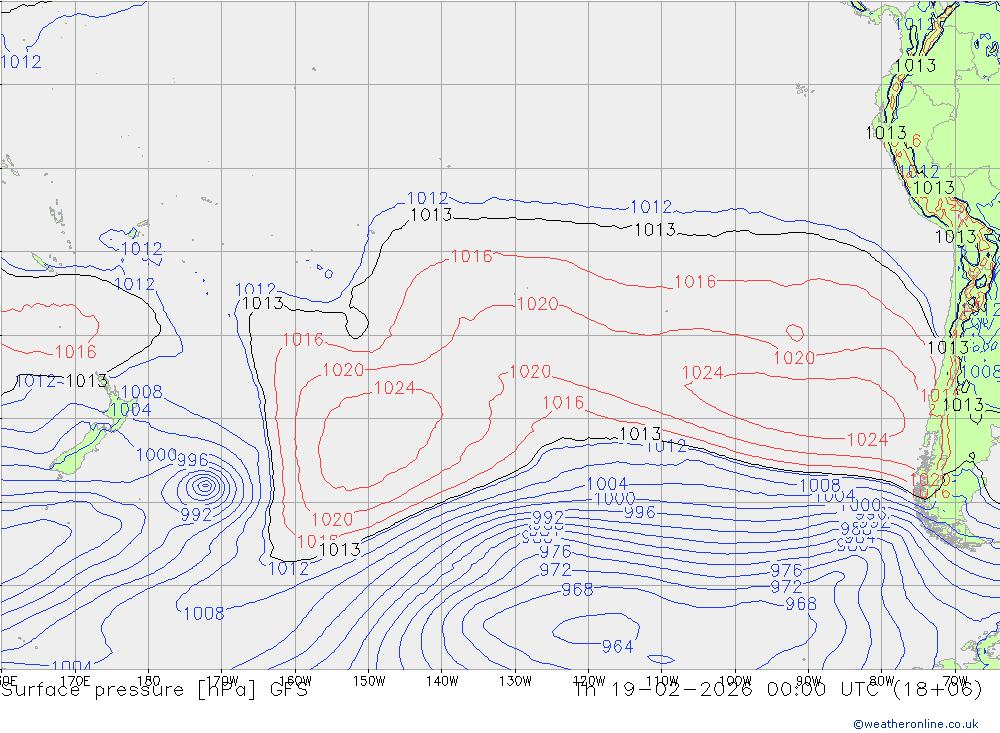Click the 110W longitude axis label
This screenshot has height=733, width=1000.
click(x=662, y=681)
